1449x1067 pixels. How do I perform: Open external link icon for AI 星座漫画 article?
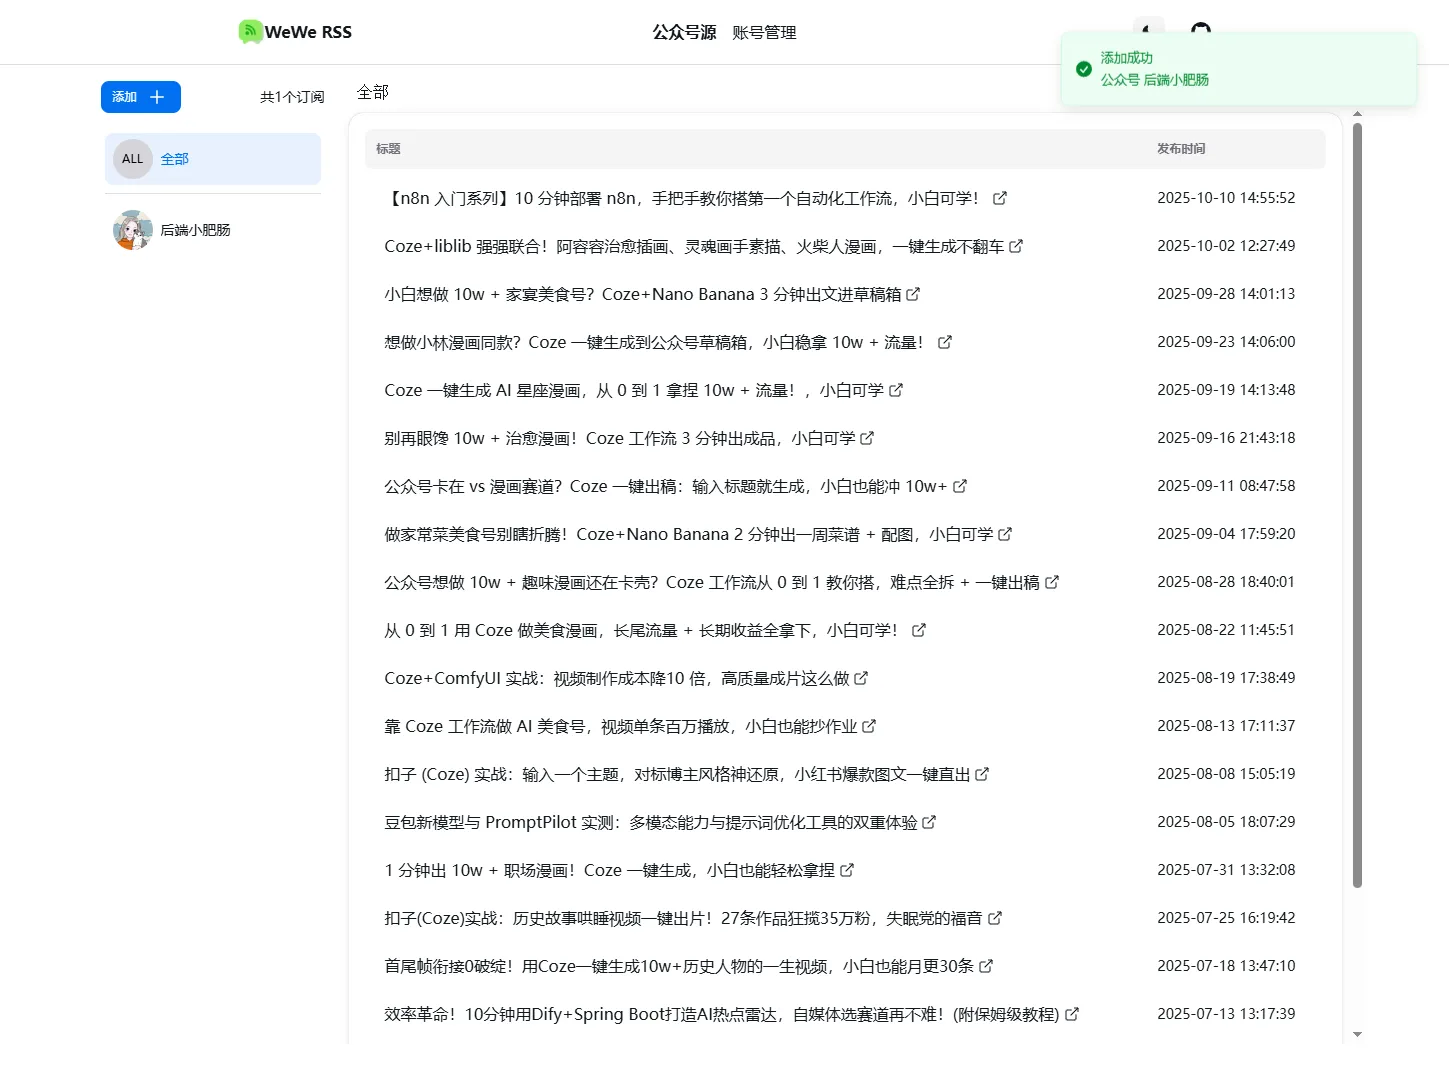896,390
